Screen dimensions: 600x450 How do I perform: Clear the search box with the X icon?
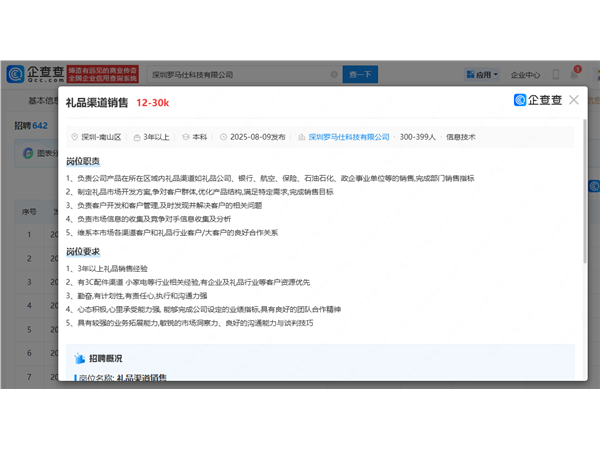333,74
